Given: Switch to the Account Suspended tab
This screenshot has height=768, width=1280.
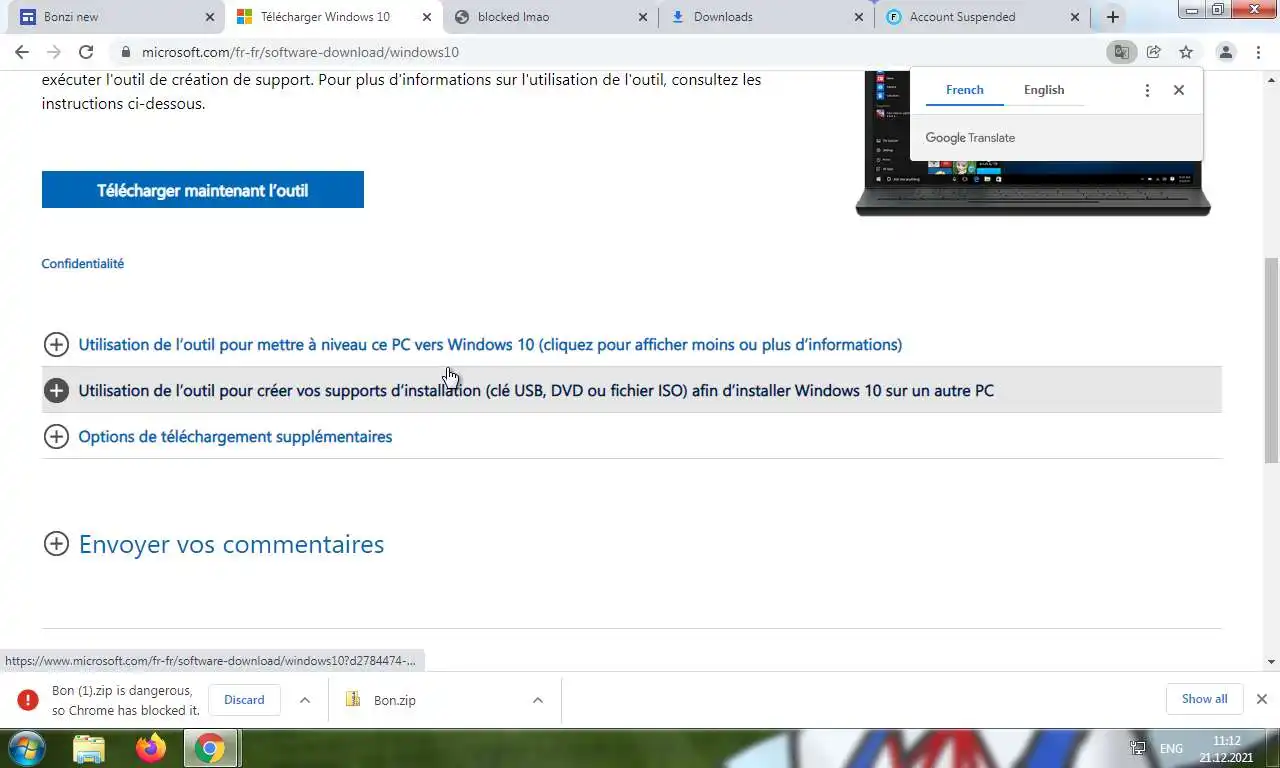Looking at the screenshot, I should point(980,17).
